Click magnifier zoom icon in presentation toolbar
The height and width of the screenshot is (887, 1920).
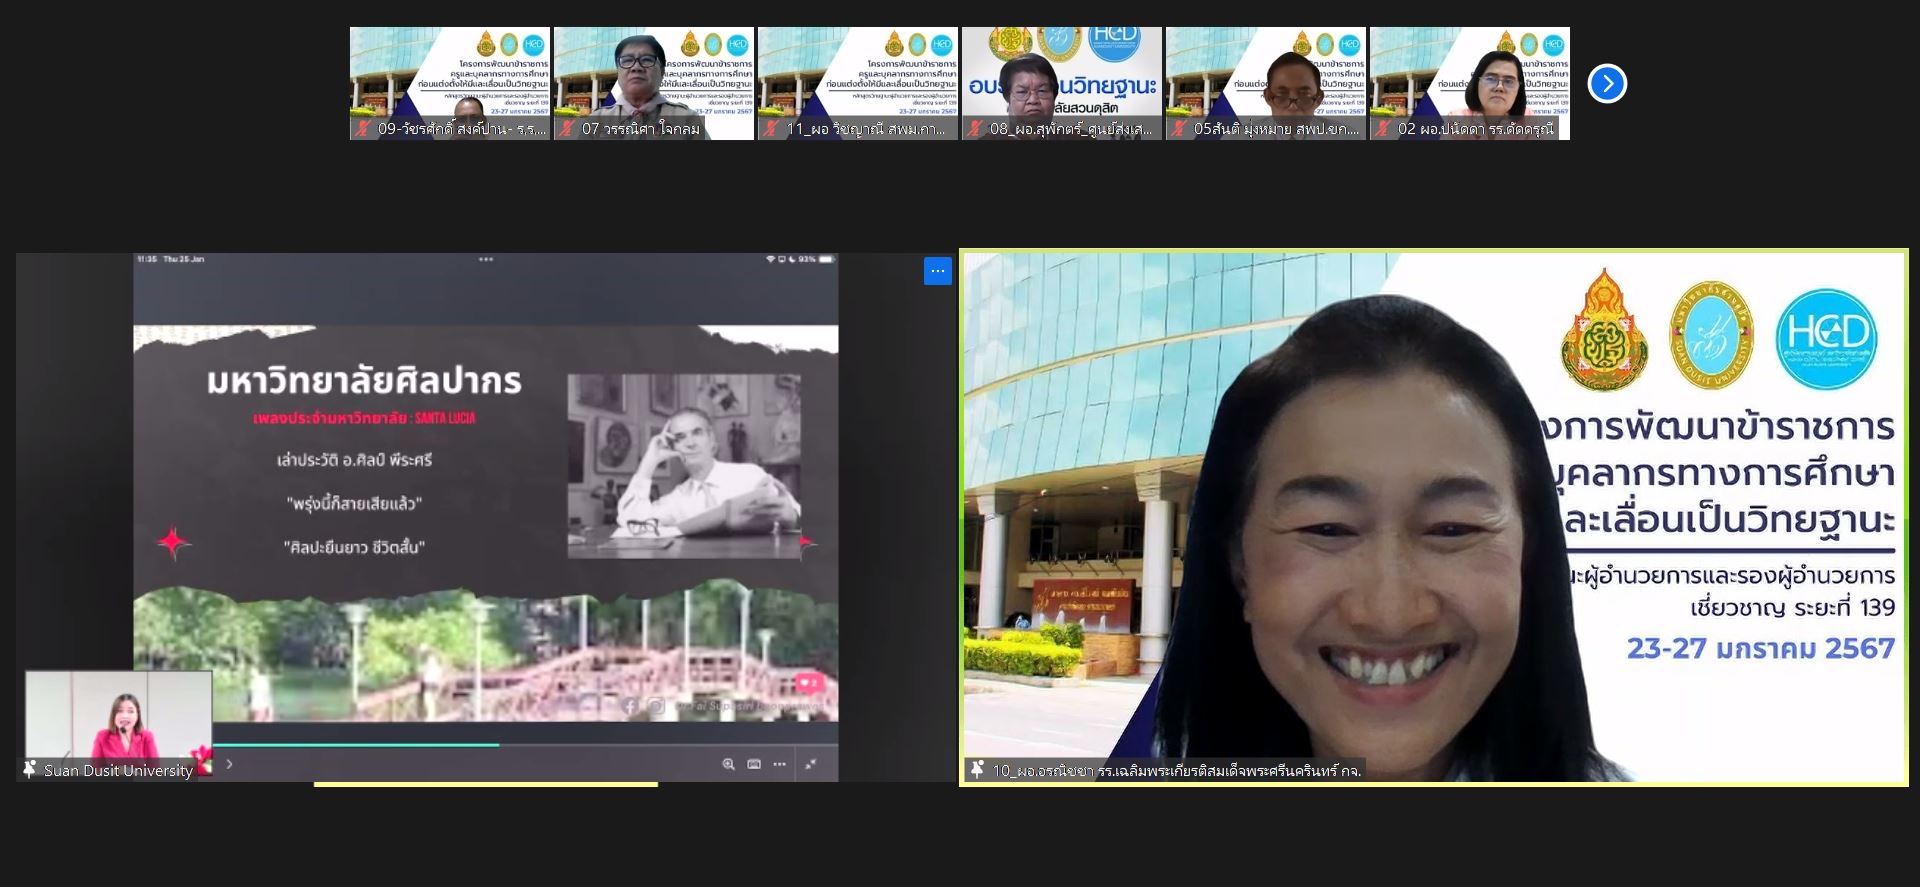728,764
